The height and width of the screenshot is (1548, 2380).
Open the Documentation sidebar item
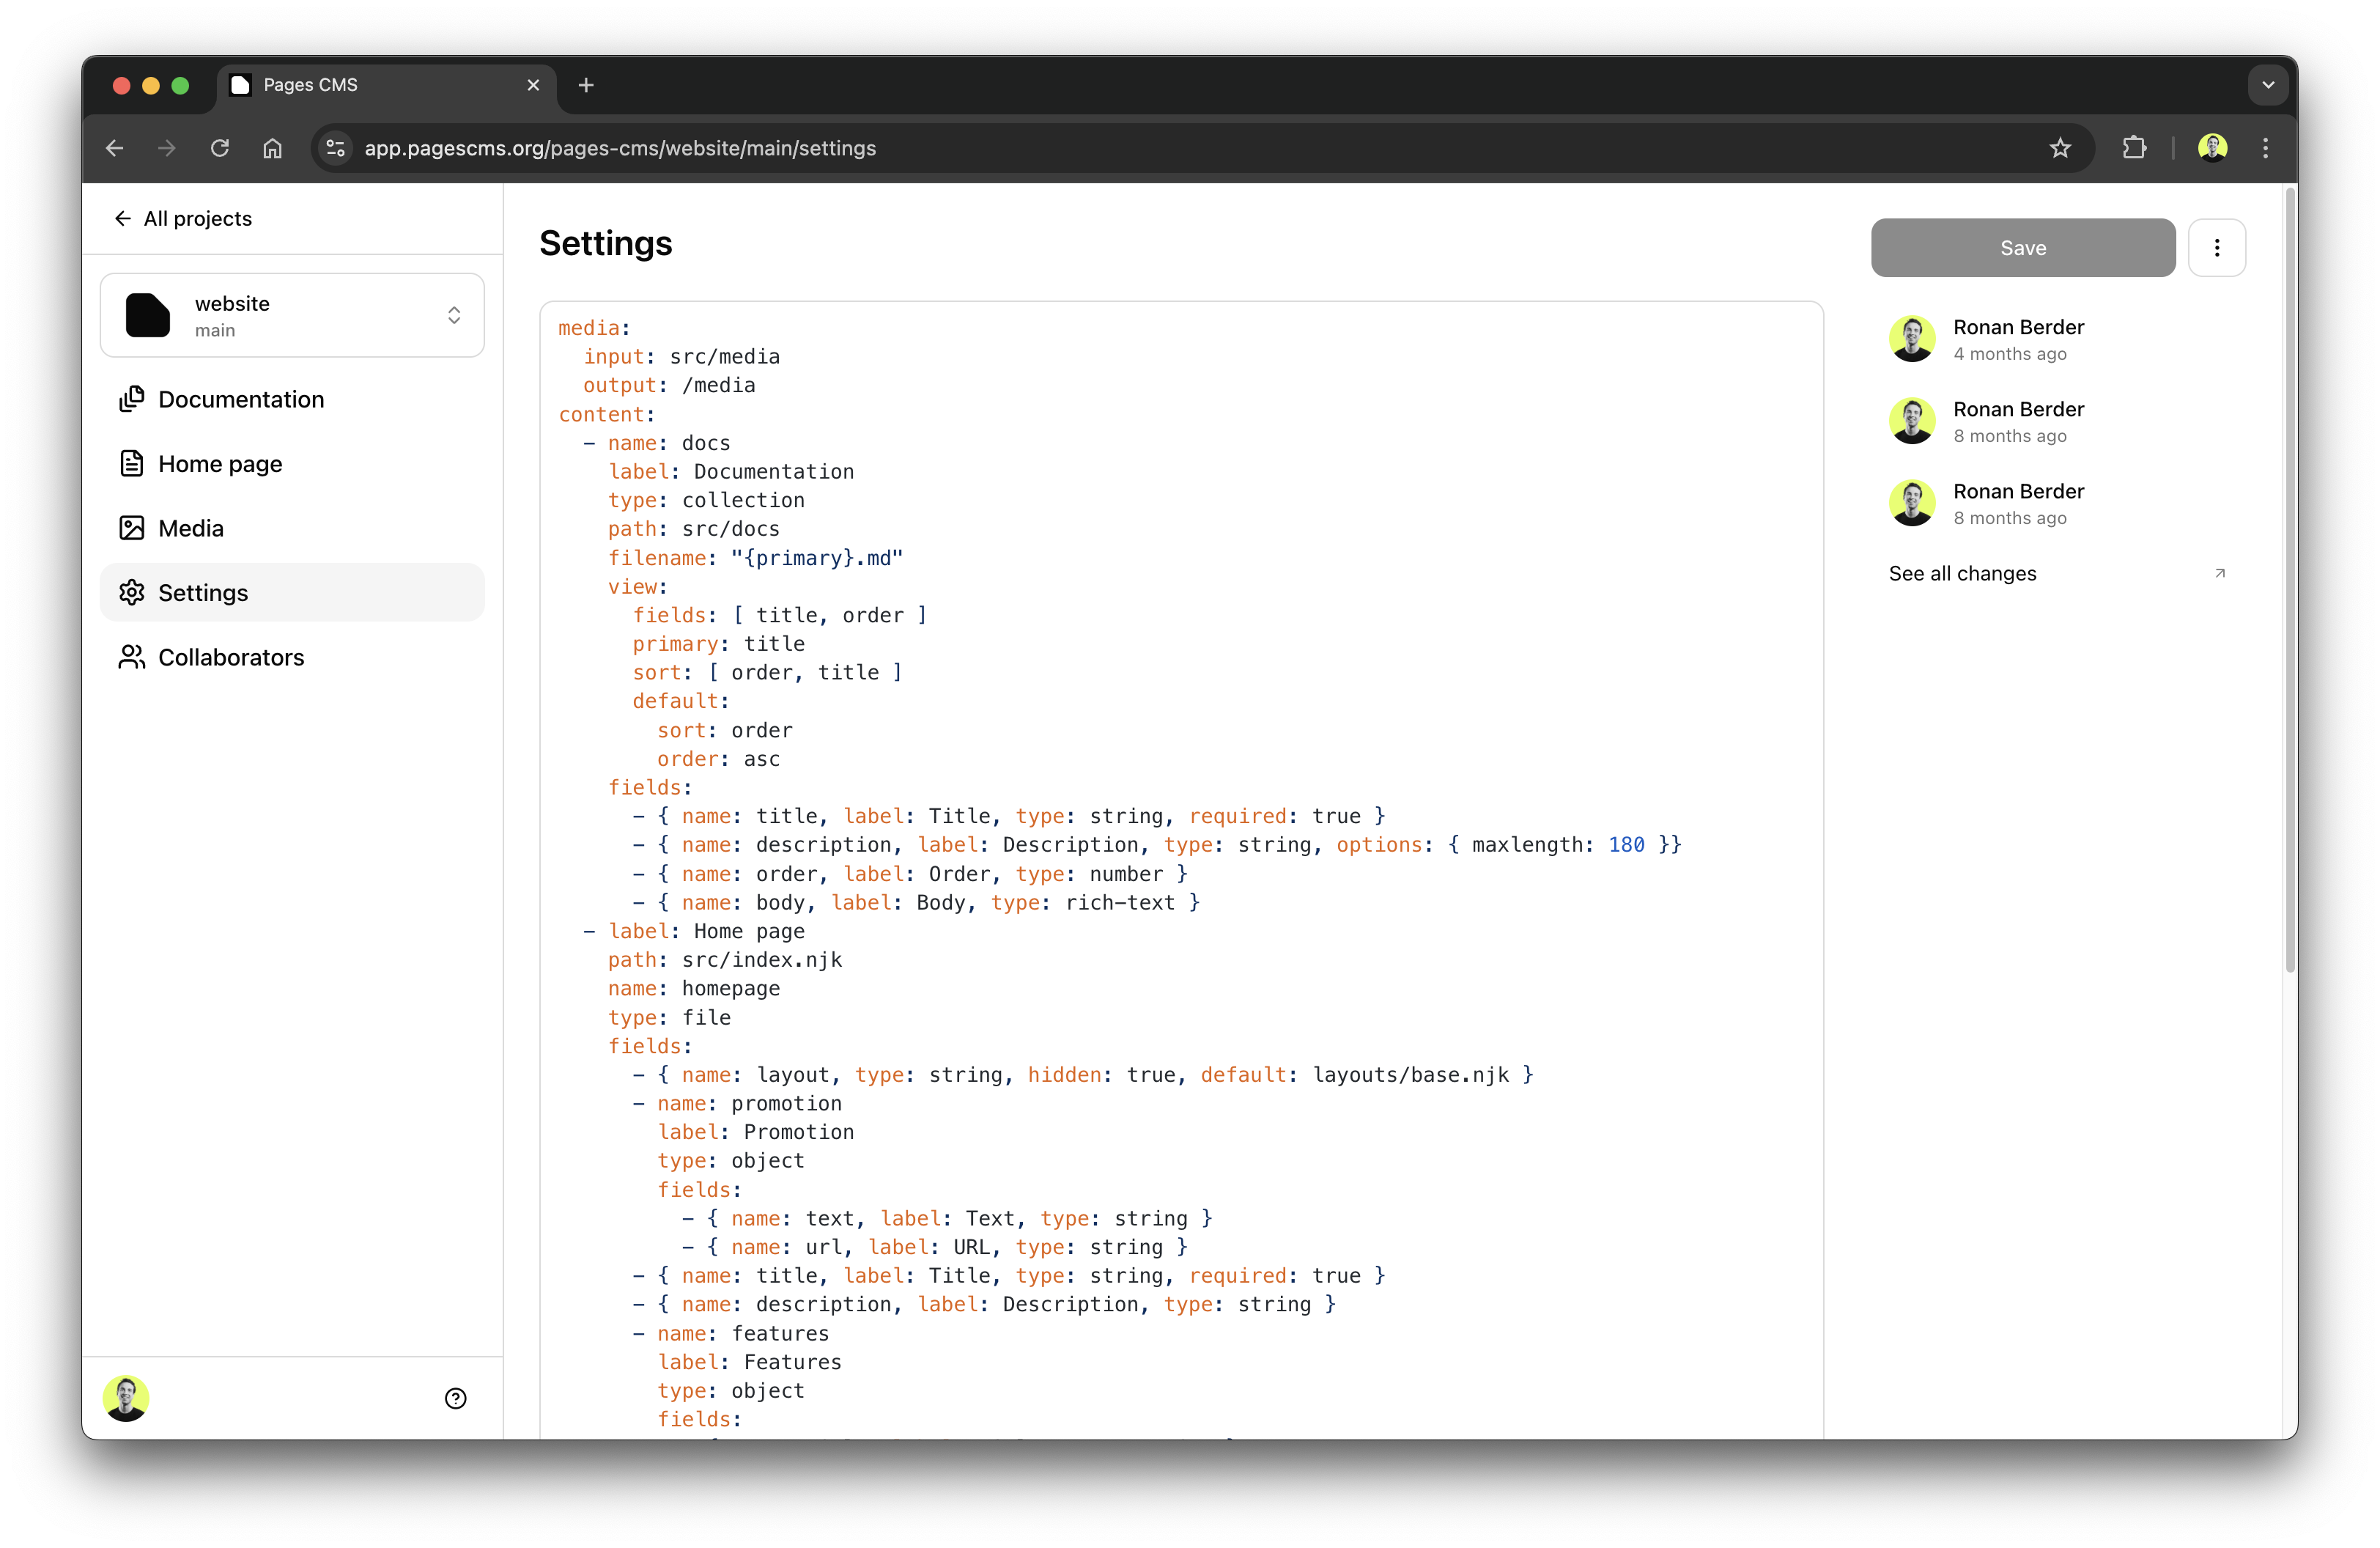tap(241, 399)
